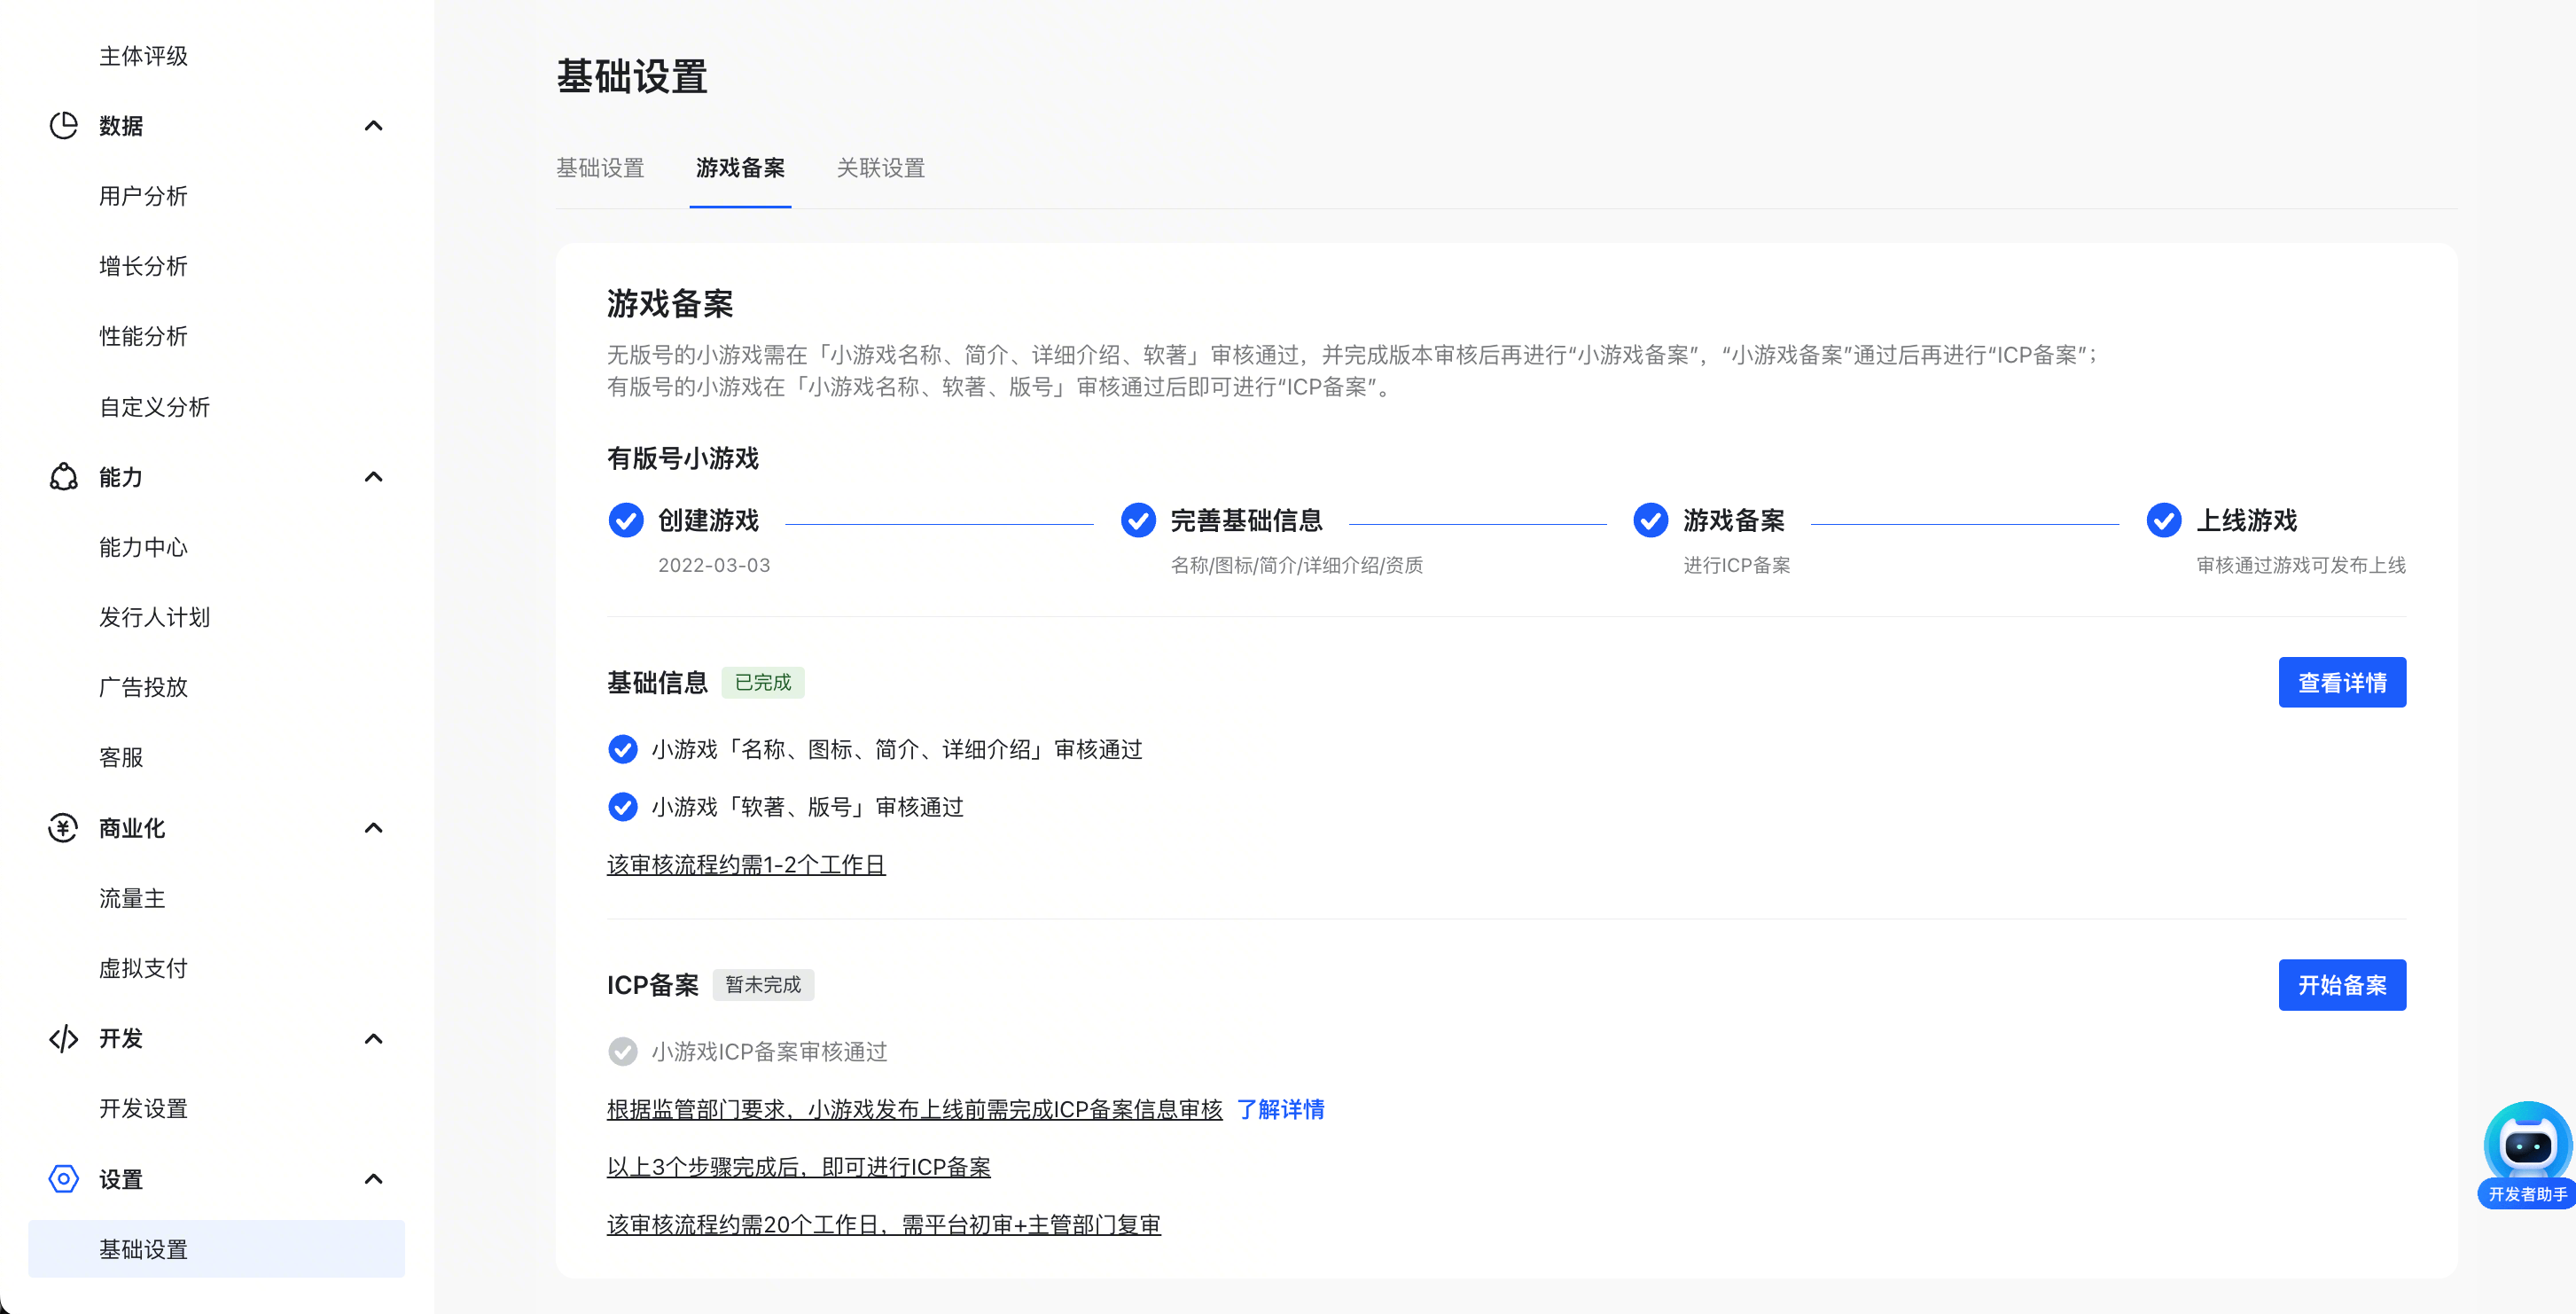Open the 了解详情 link

tap(1280, 1109)
